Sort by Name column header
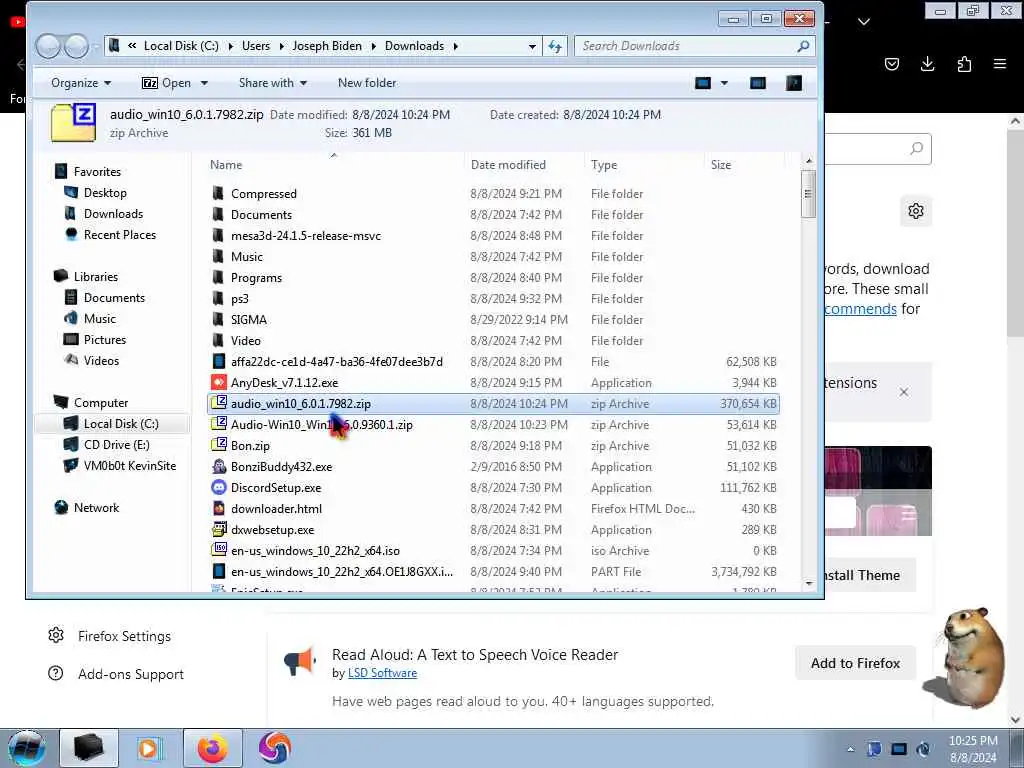 tap(226, 165)
